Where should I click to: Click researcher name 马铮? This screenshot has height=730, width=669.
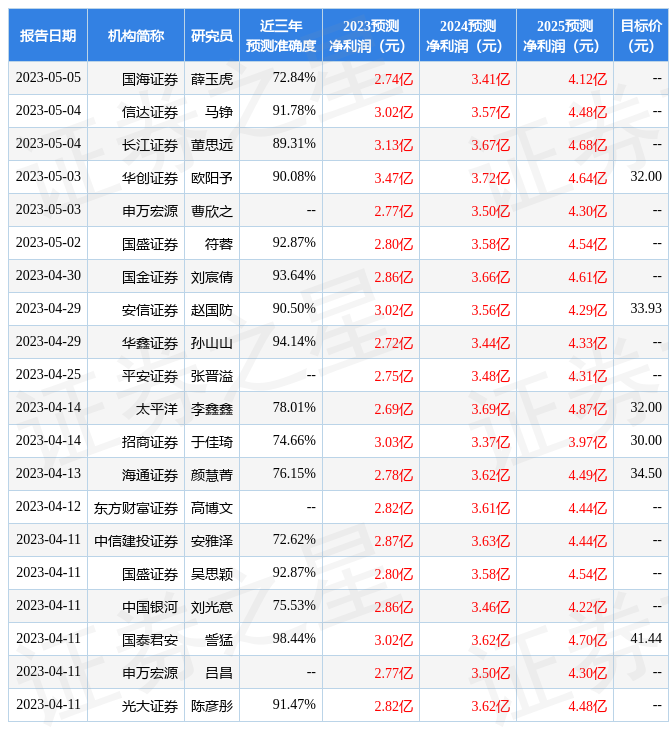(219, 112)
